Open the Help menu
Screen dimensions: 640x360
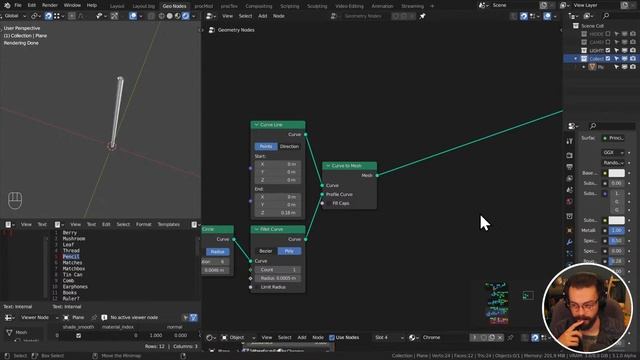[92, 5]
